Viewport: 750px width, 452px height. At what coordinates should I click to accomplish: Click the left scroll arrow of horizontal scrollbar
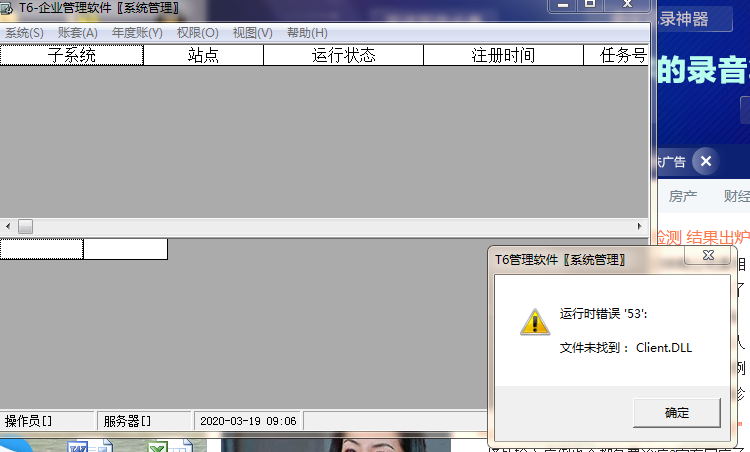pyautogui.click(x=8, y=226)
